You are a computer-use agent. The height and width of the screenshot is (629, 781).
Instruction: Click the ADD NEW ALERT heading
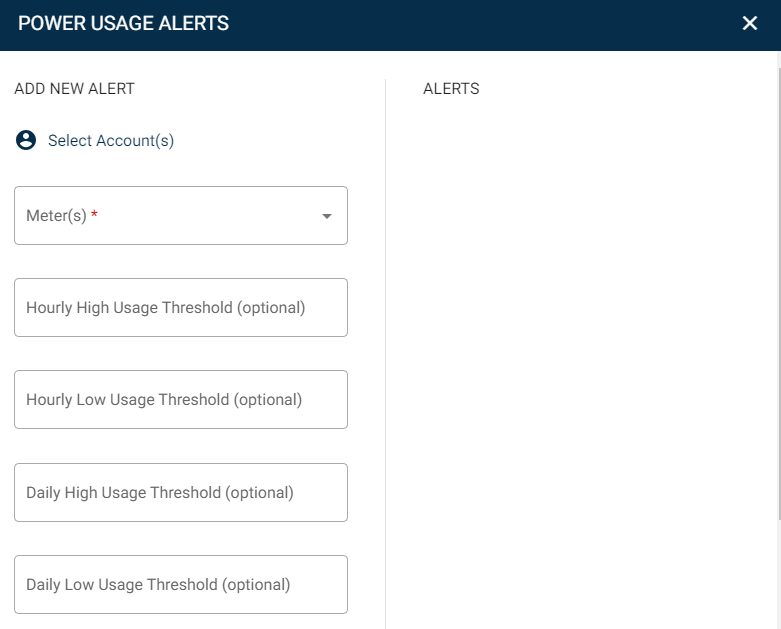[74, 89]
